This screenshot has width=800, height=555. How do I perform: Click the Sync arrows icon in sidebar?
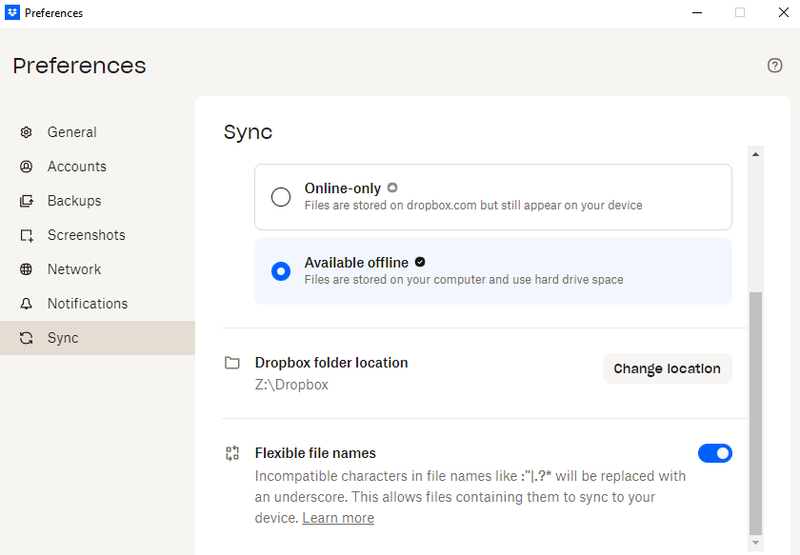(x=27, y=338)
